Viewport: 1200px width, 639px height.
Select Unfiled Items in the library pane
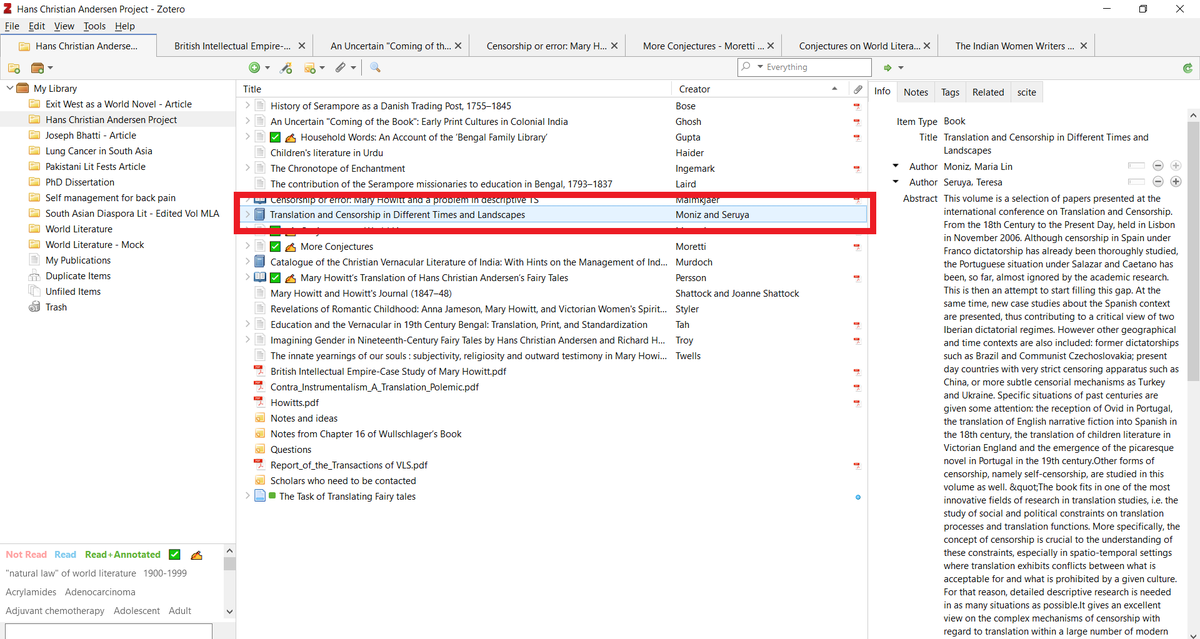point(73,291)
